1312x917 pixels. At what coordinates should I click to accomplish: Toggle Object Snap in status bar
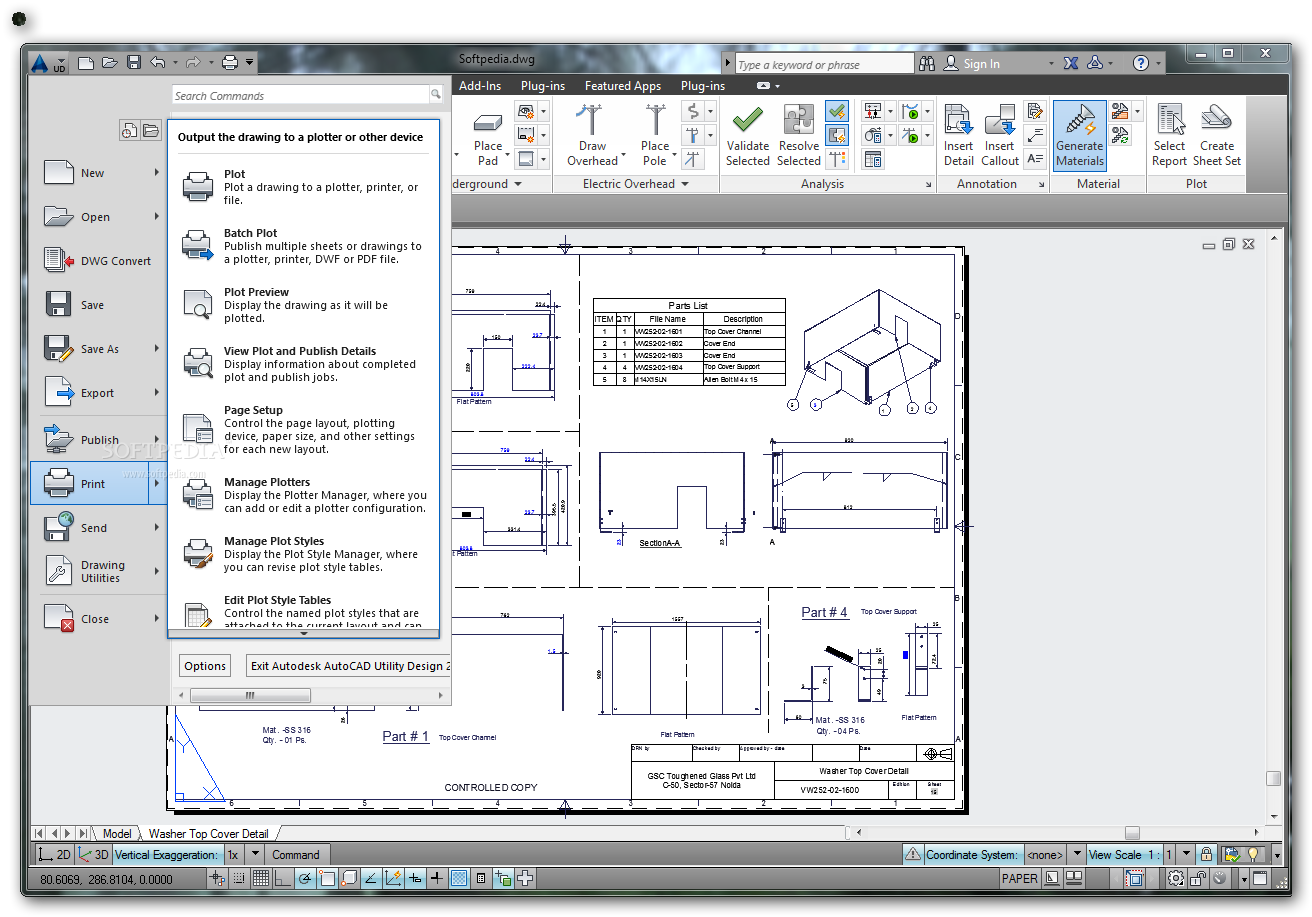[326, 879]
